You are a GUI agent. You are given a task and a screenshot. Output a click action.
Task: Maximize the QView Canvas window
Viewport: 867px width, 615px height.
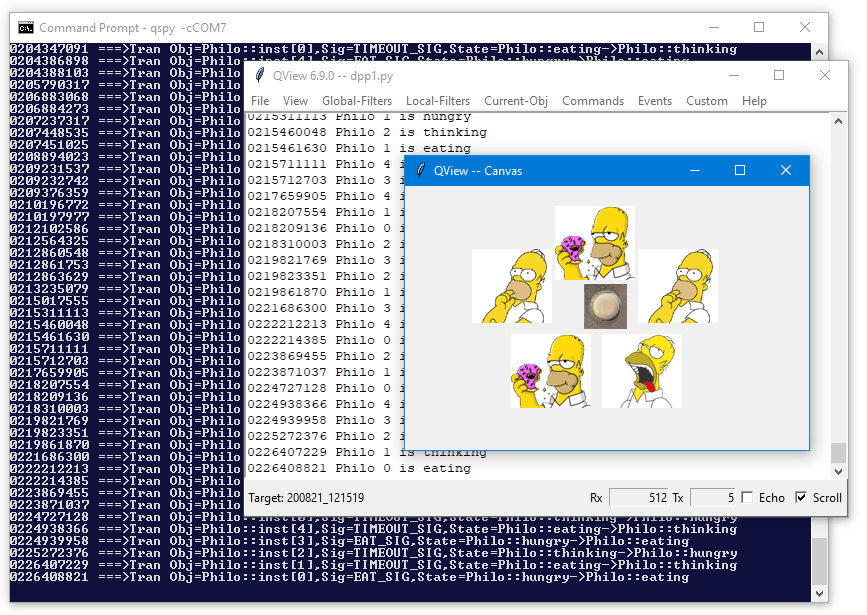[x=740, y=171]
